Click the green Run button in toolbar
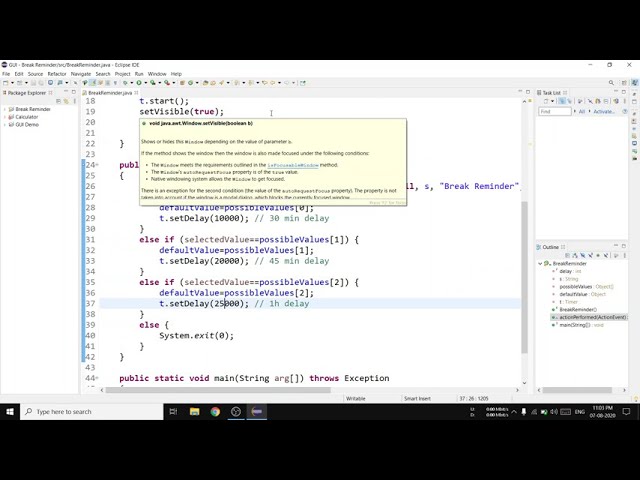 click(x=139, y=83)
